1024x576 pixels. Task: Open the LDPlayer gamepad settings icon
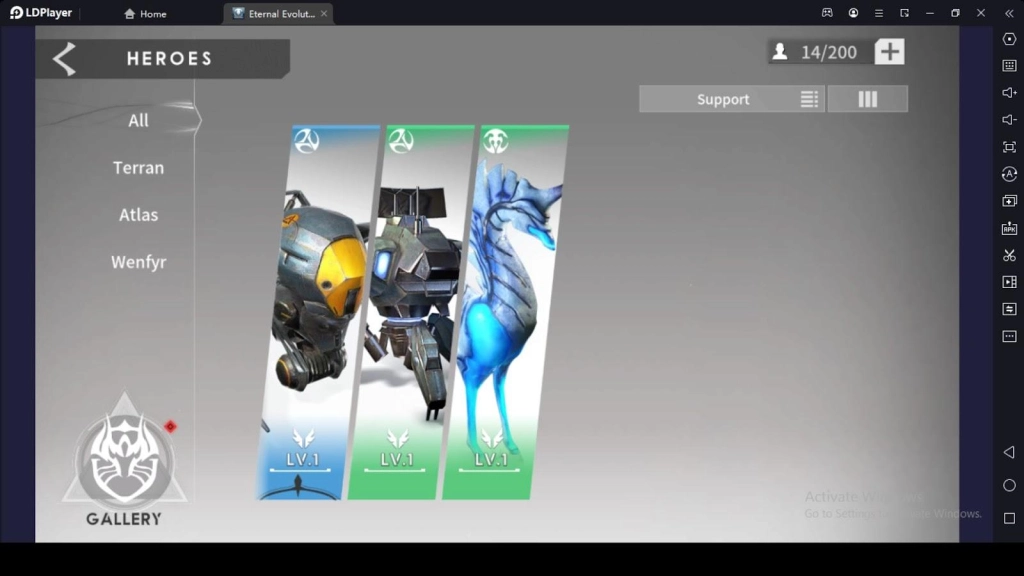(827, 13)
